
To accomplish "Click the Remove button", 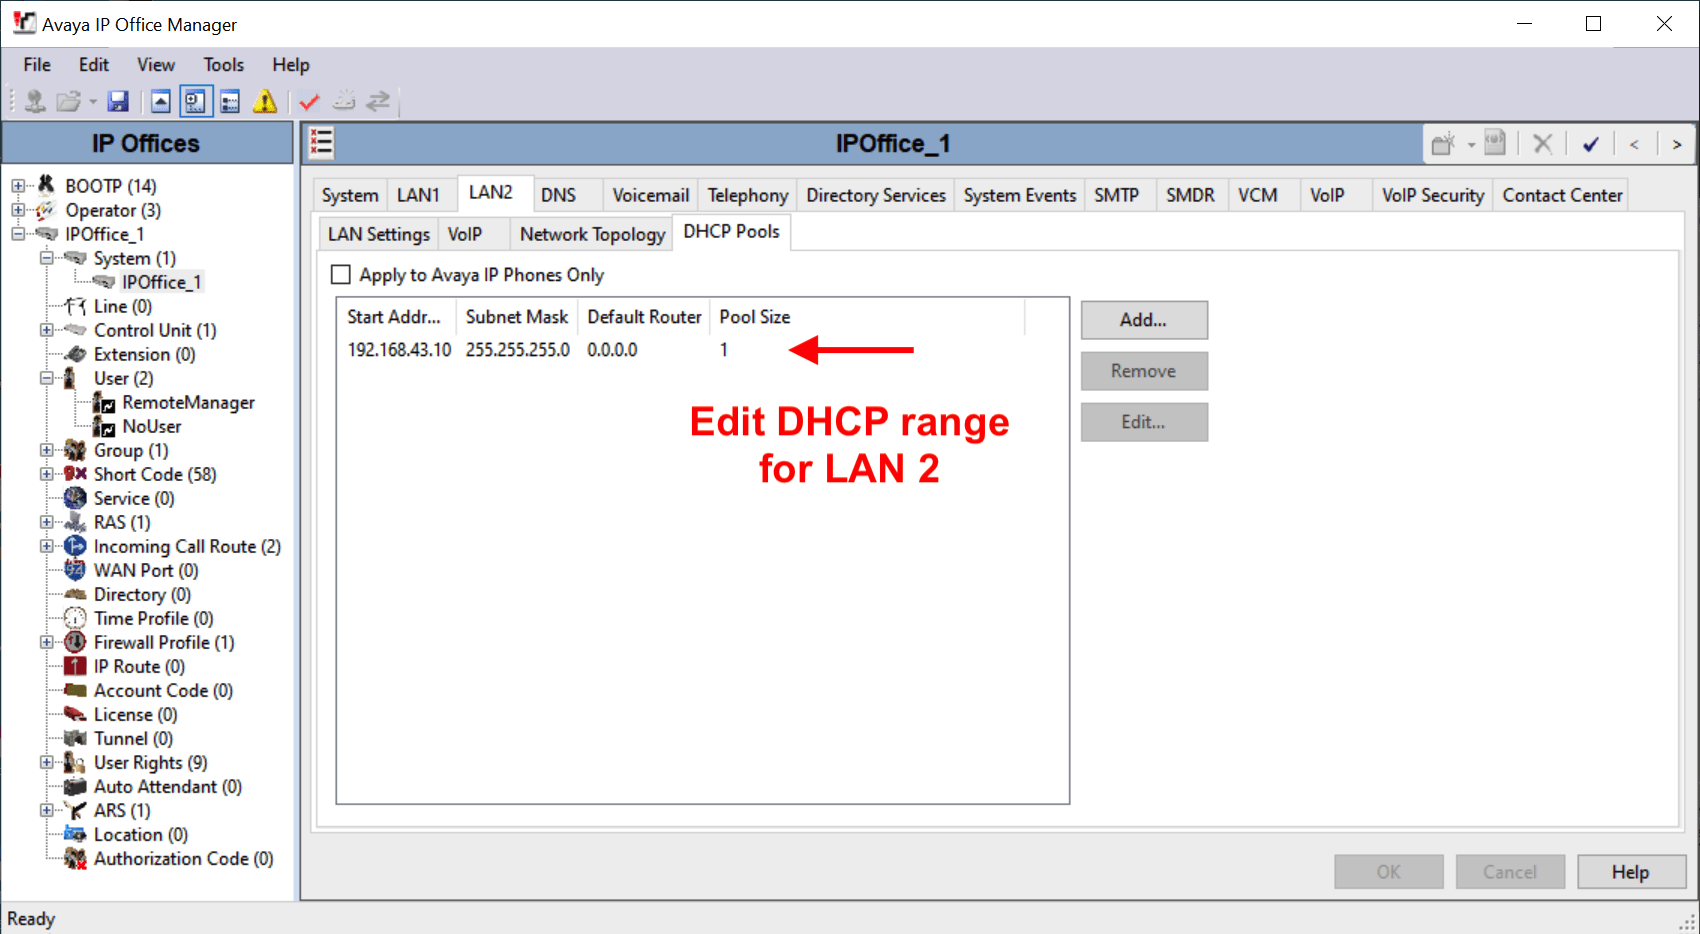I will [1144, 371].
